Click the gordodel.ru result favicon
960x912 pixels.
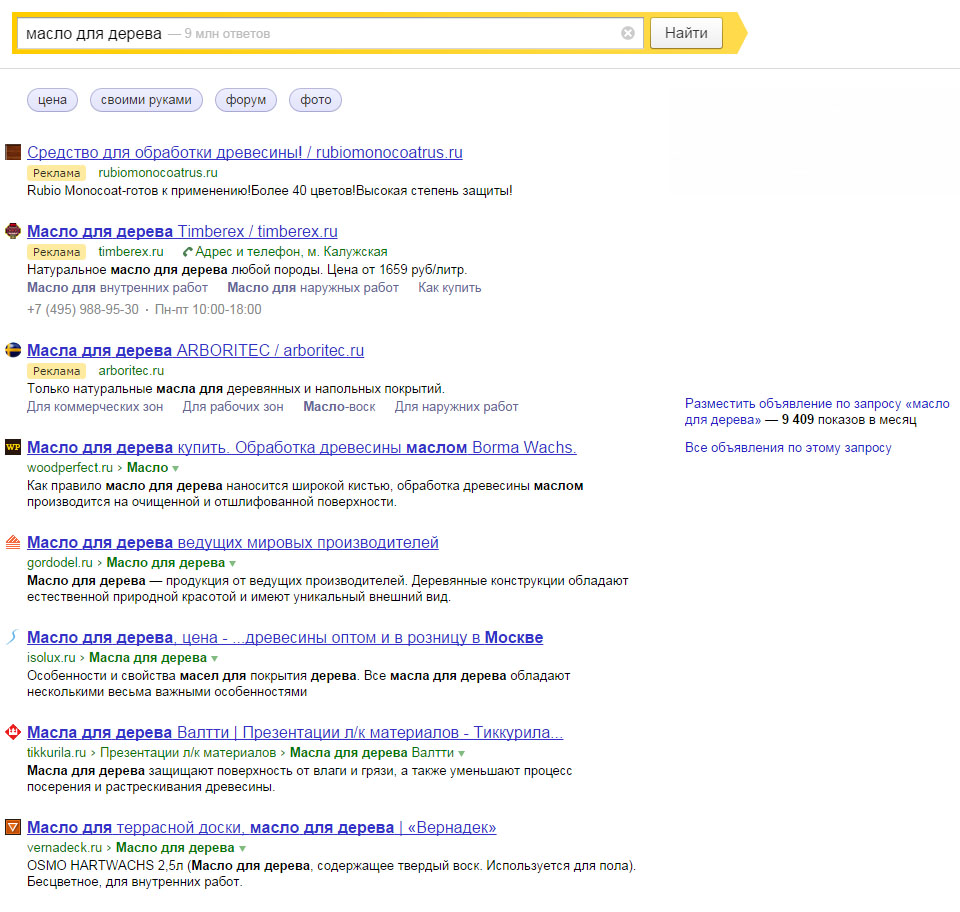coord(13,542)
